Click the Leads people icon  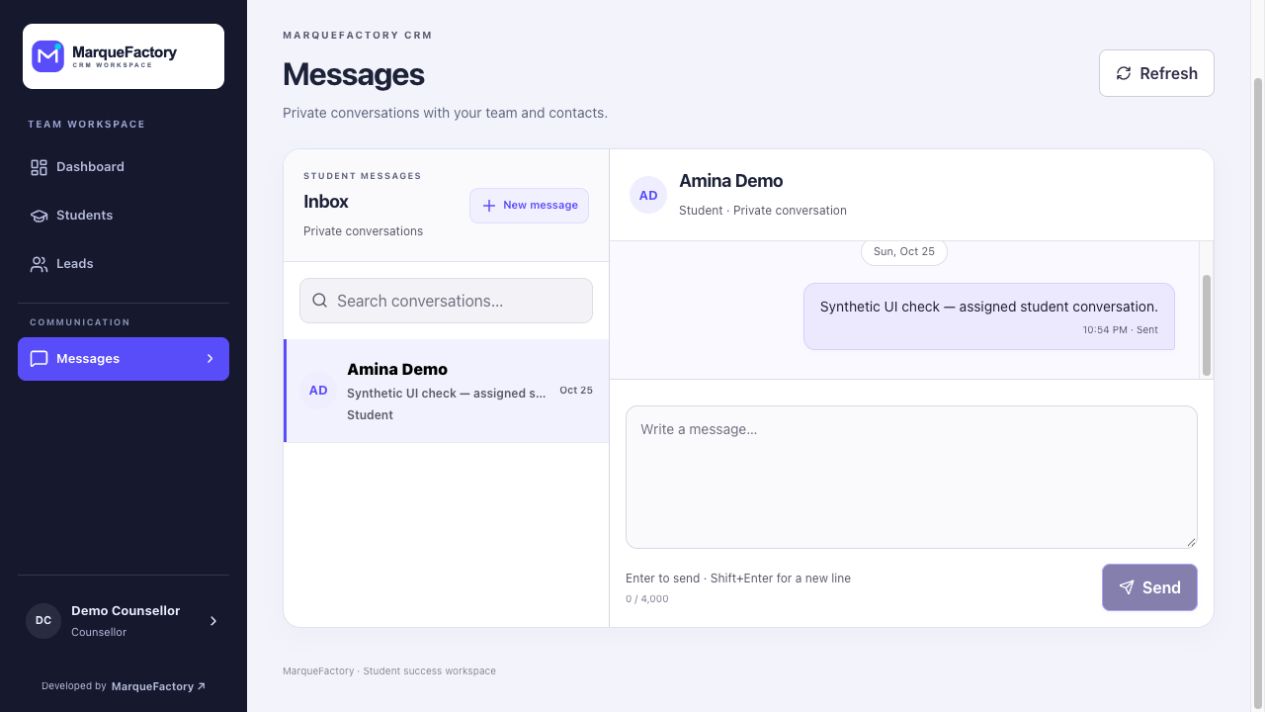(39, 264)
